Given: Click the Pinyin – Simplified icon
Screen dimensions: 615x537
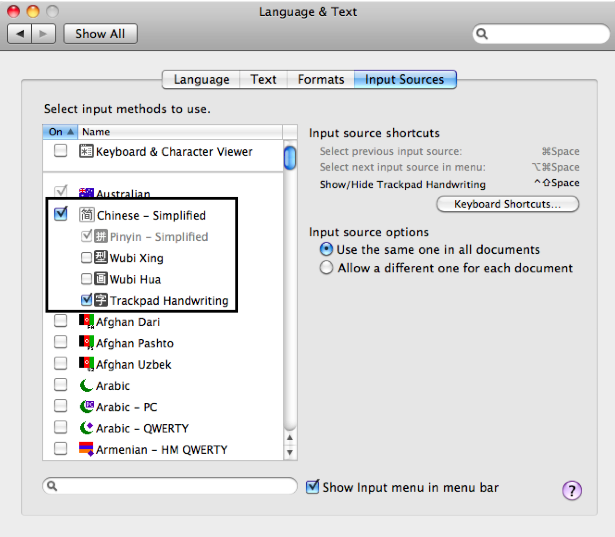Looking at the screenshot, I should tap(101, 236).
